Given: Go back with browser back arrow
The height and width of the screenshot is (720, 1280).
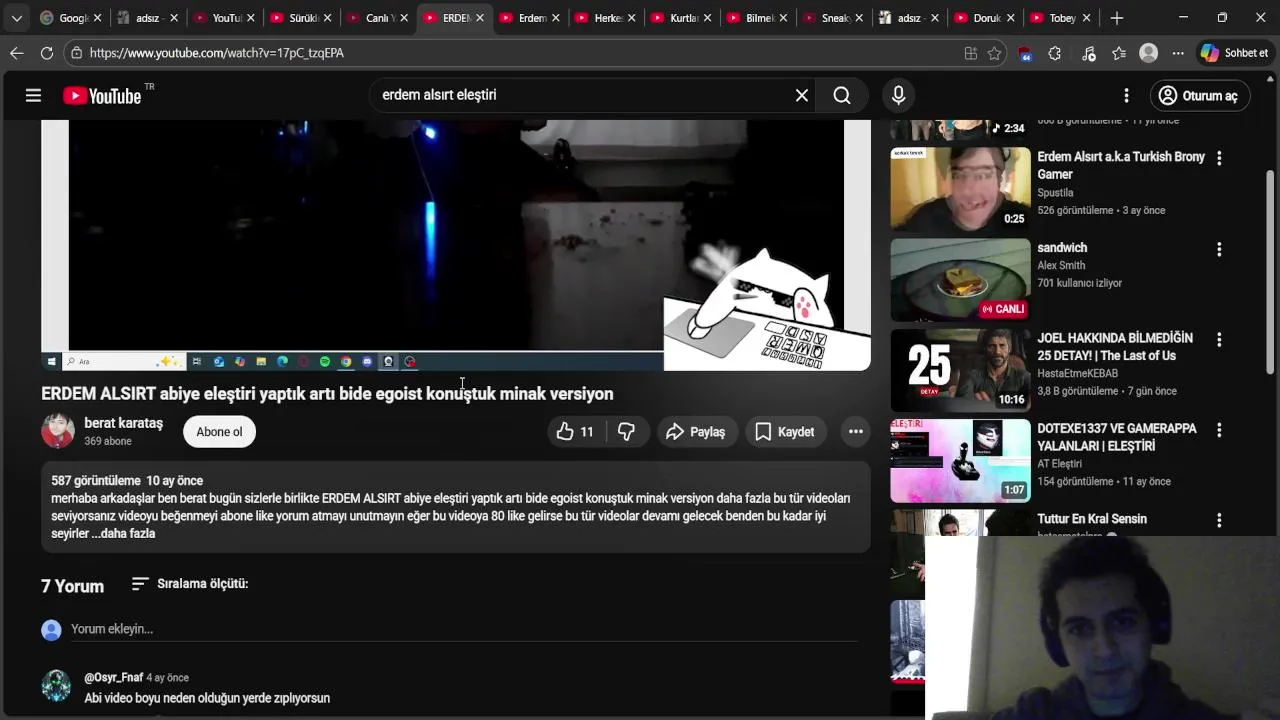Looking at the screenshot, I should (x=17, y=53).
